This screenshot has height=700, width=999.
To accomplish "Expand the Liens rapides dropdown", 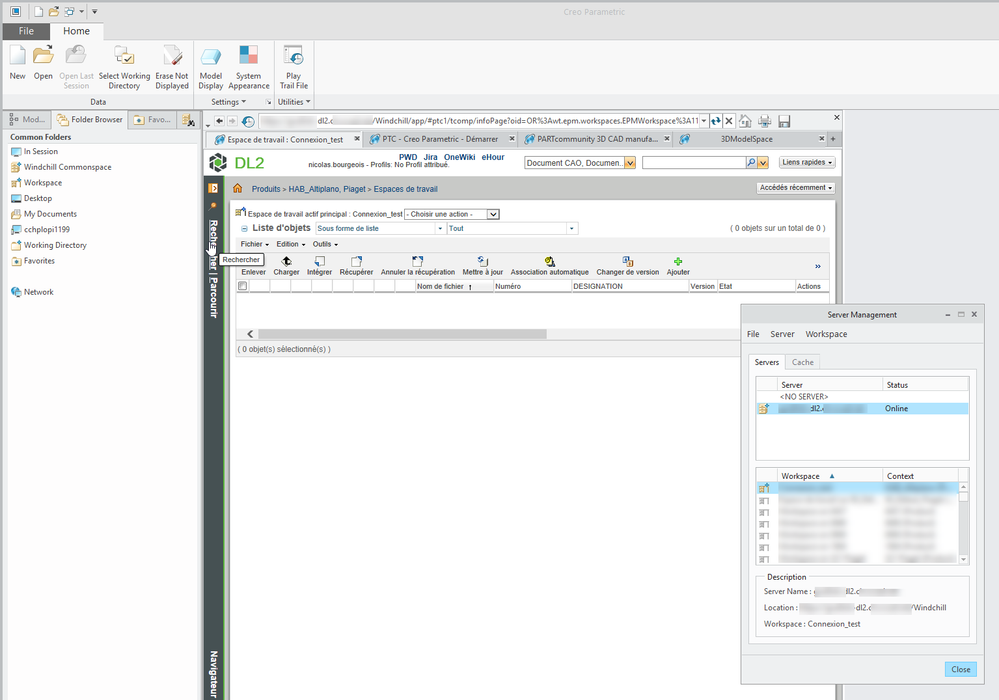I will [807, 162].
